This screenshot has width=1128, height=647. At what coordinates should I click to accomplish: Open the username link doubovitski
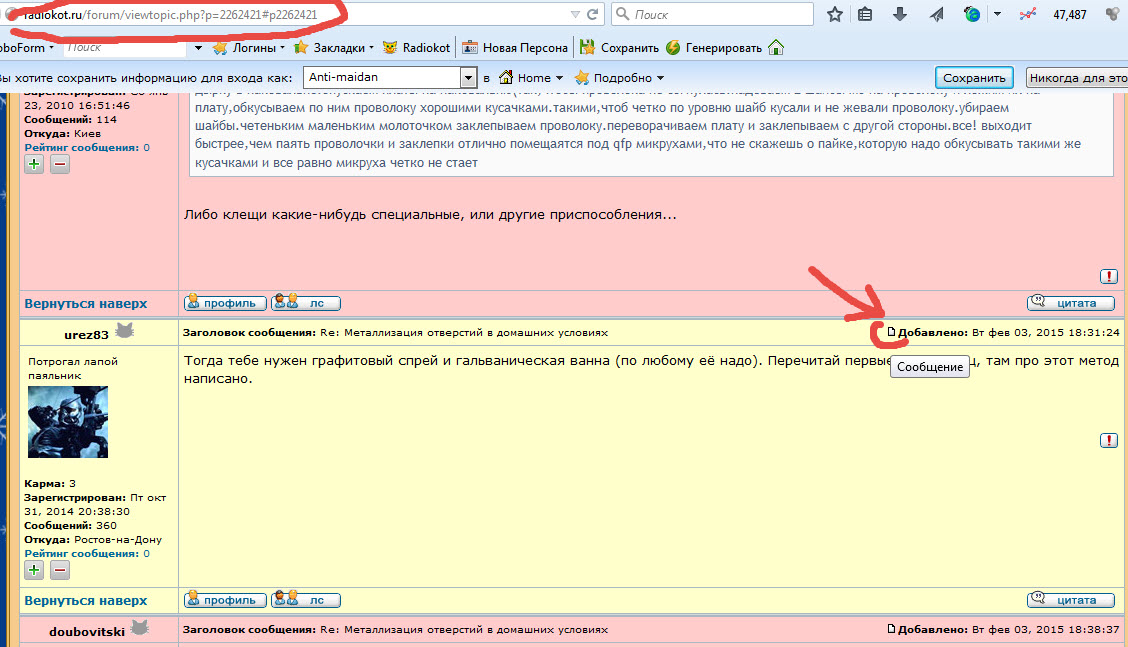(87, 632)
